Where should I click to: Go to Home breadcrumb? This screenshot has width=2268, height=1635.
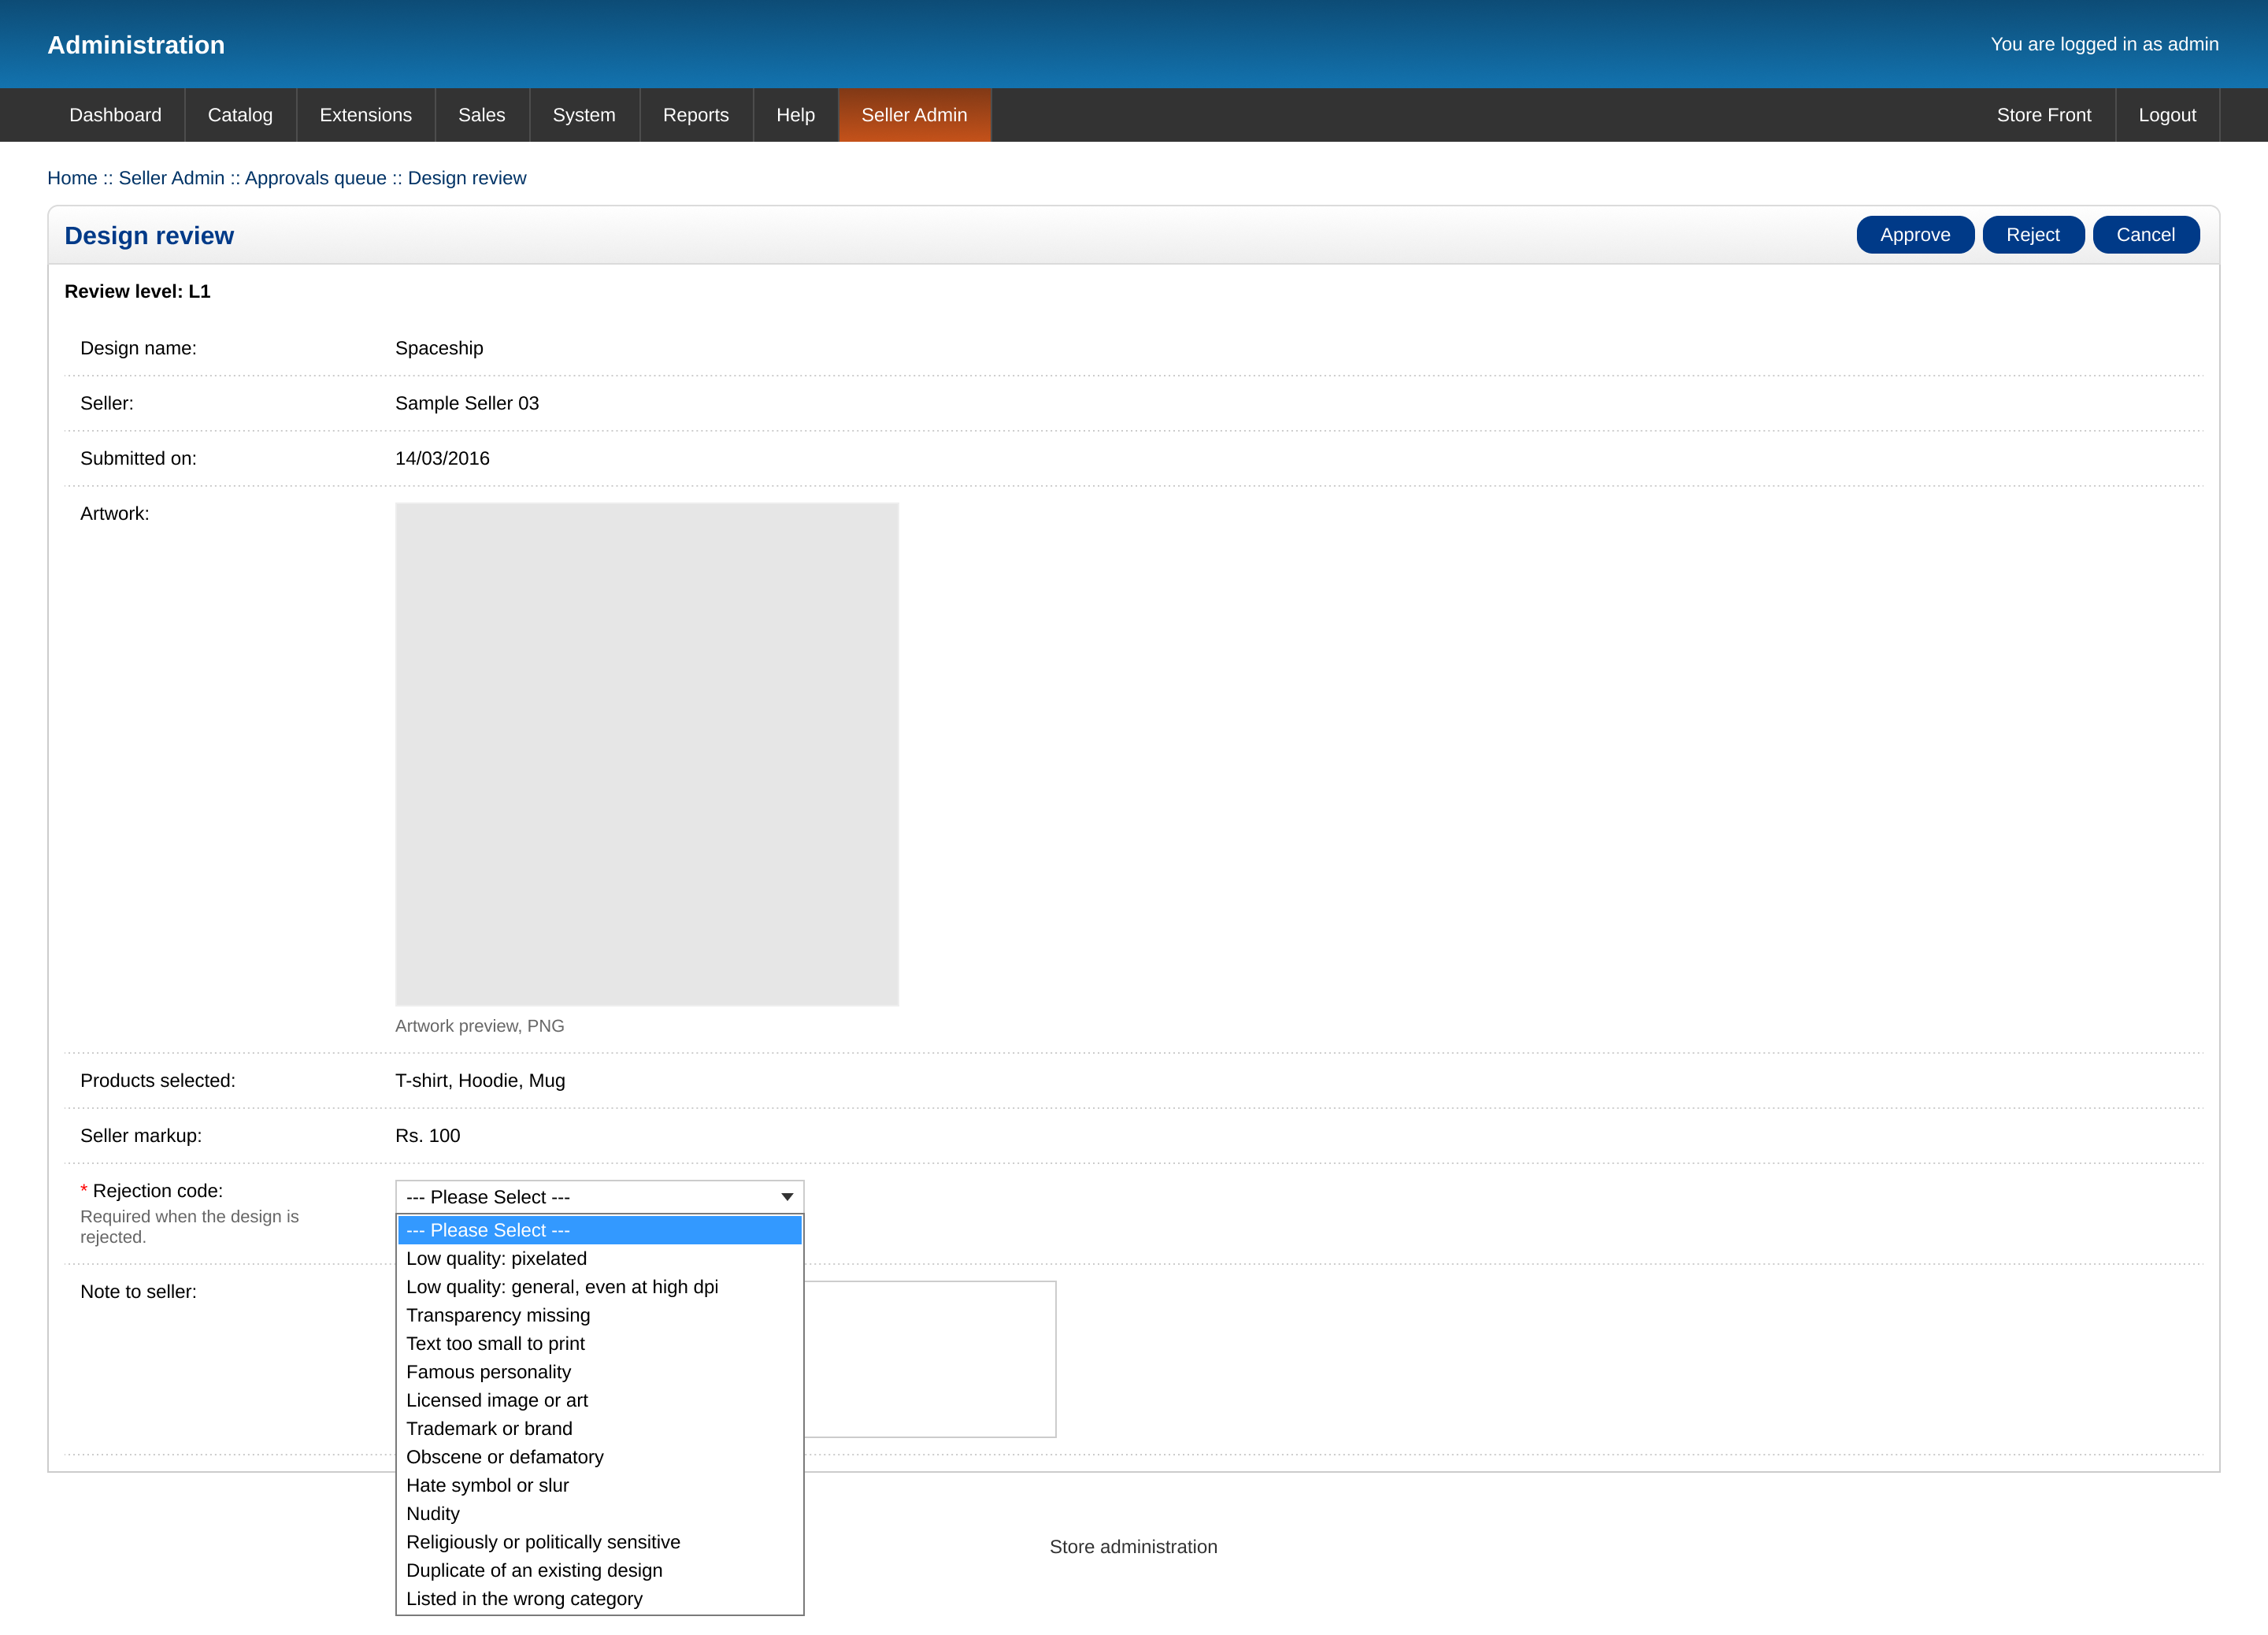click(x=72, y=178)
